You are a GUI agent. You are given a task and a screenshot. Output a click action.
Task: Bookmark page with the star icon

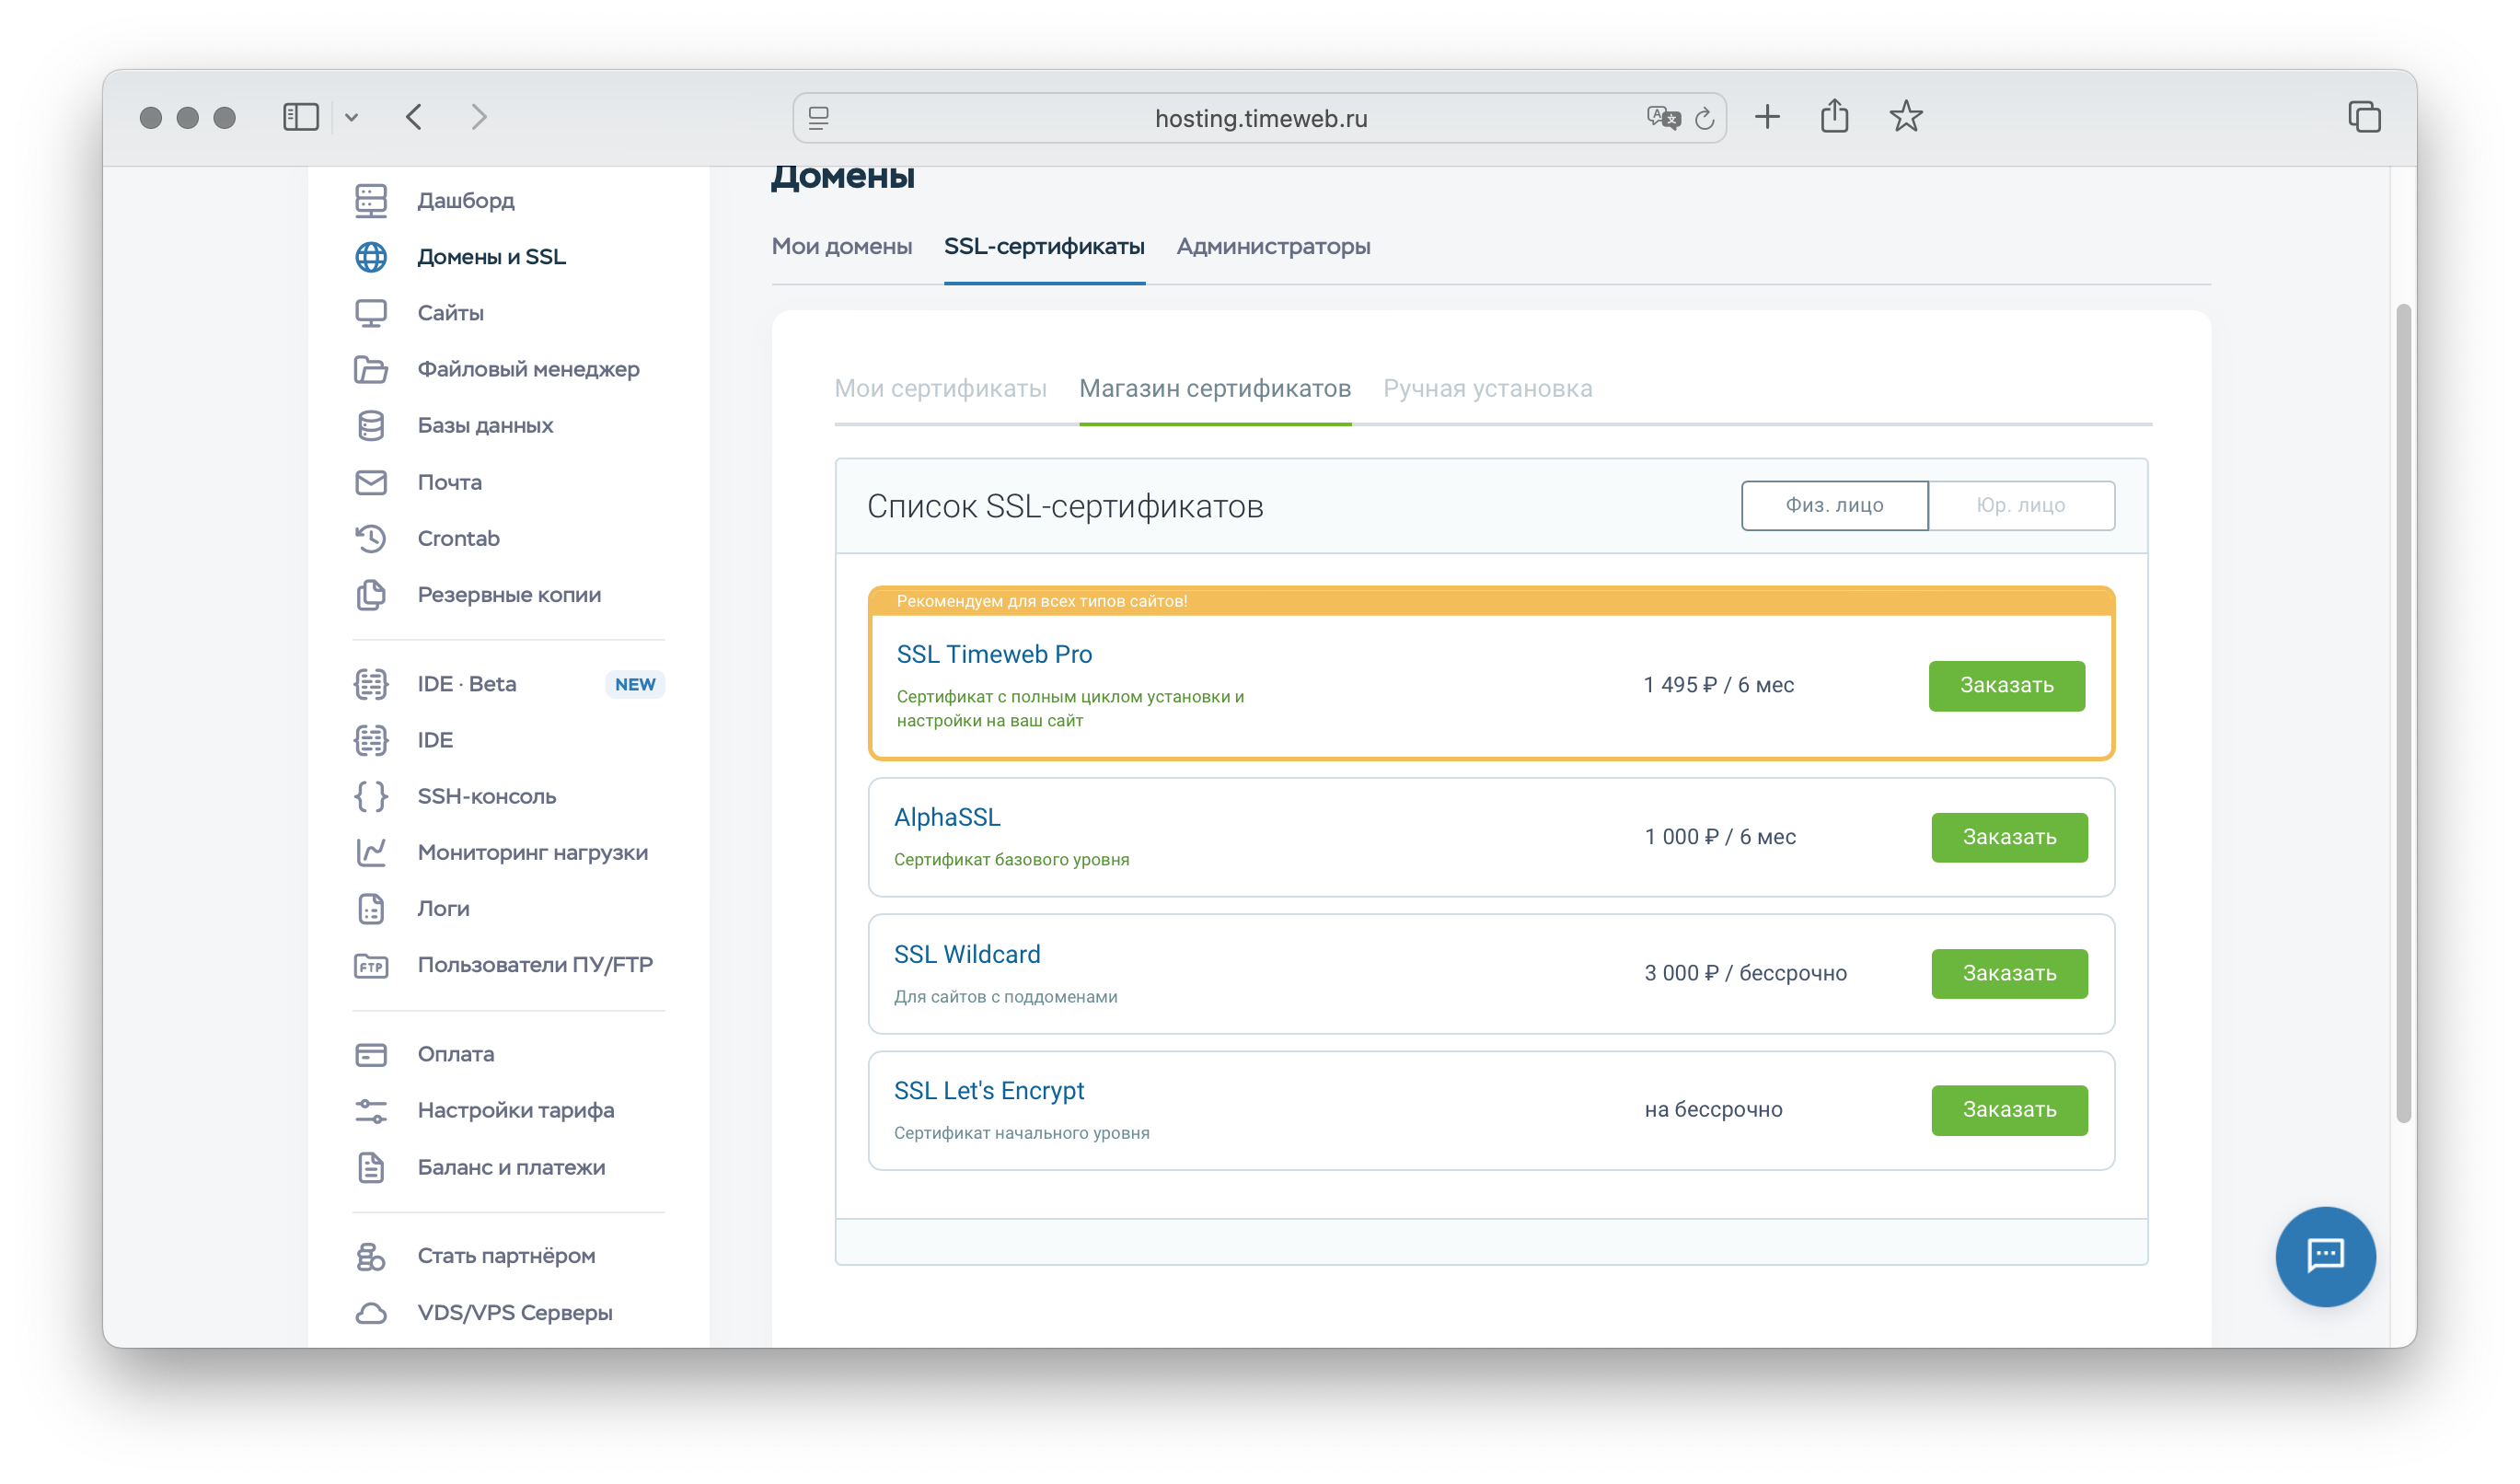(x=1906, y=117)
